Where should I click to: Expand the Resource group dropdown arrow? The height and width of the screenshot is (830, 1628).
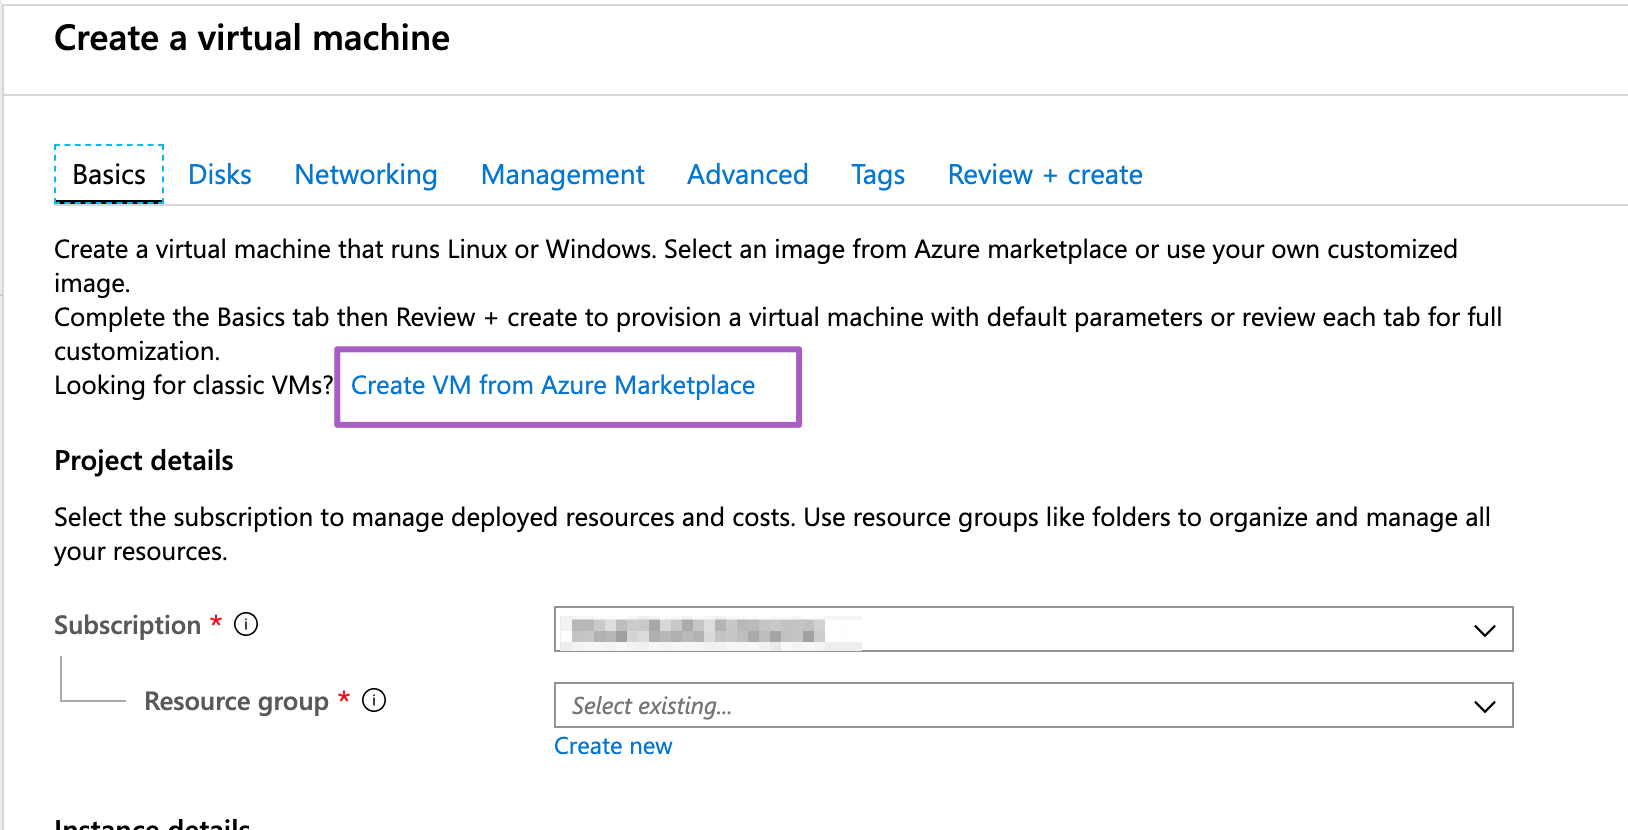coord(1484,706)
